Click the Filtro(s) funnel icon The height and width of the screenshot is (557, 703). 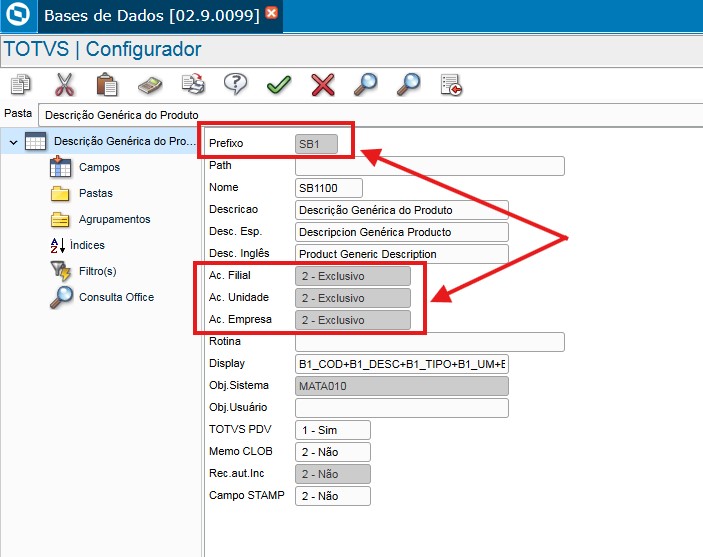[61, 271]
